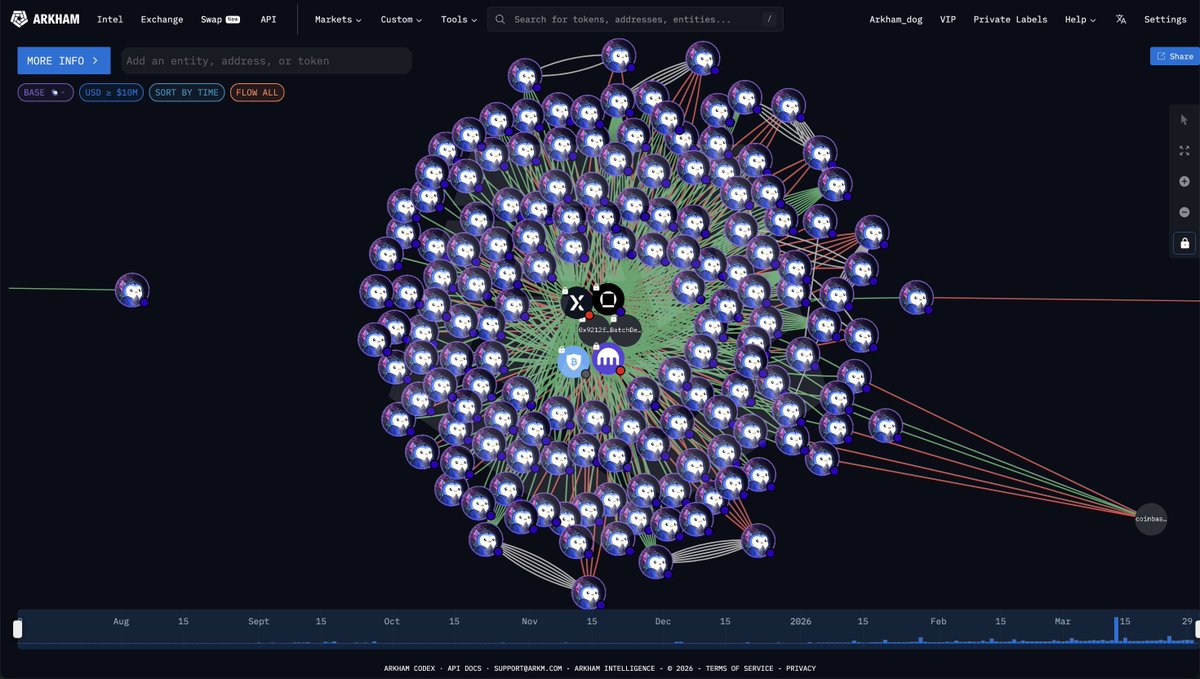Click the blue Share button
This screenshot has height=679, width=1200.
click(1174, 56)
